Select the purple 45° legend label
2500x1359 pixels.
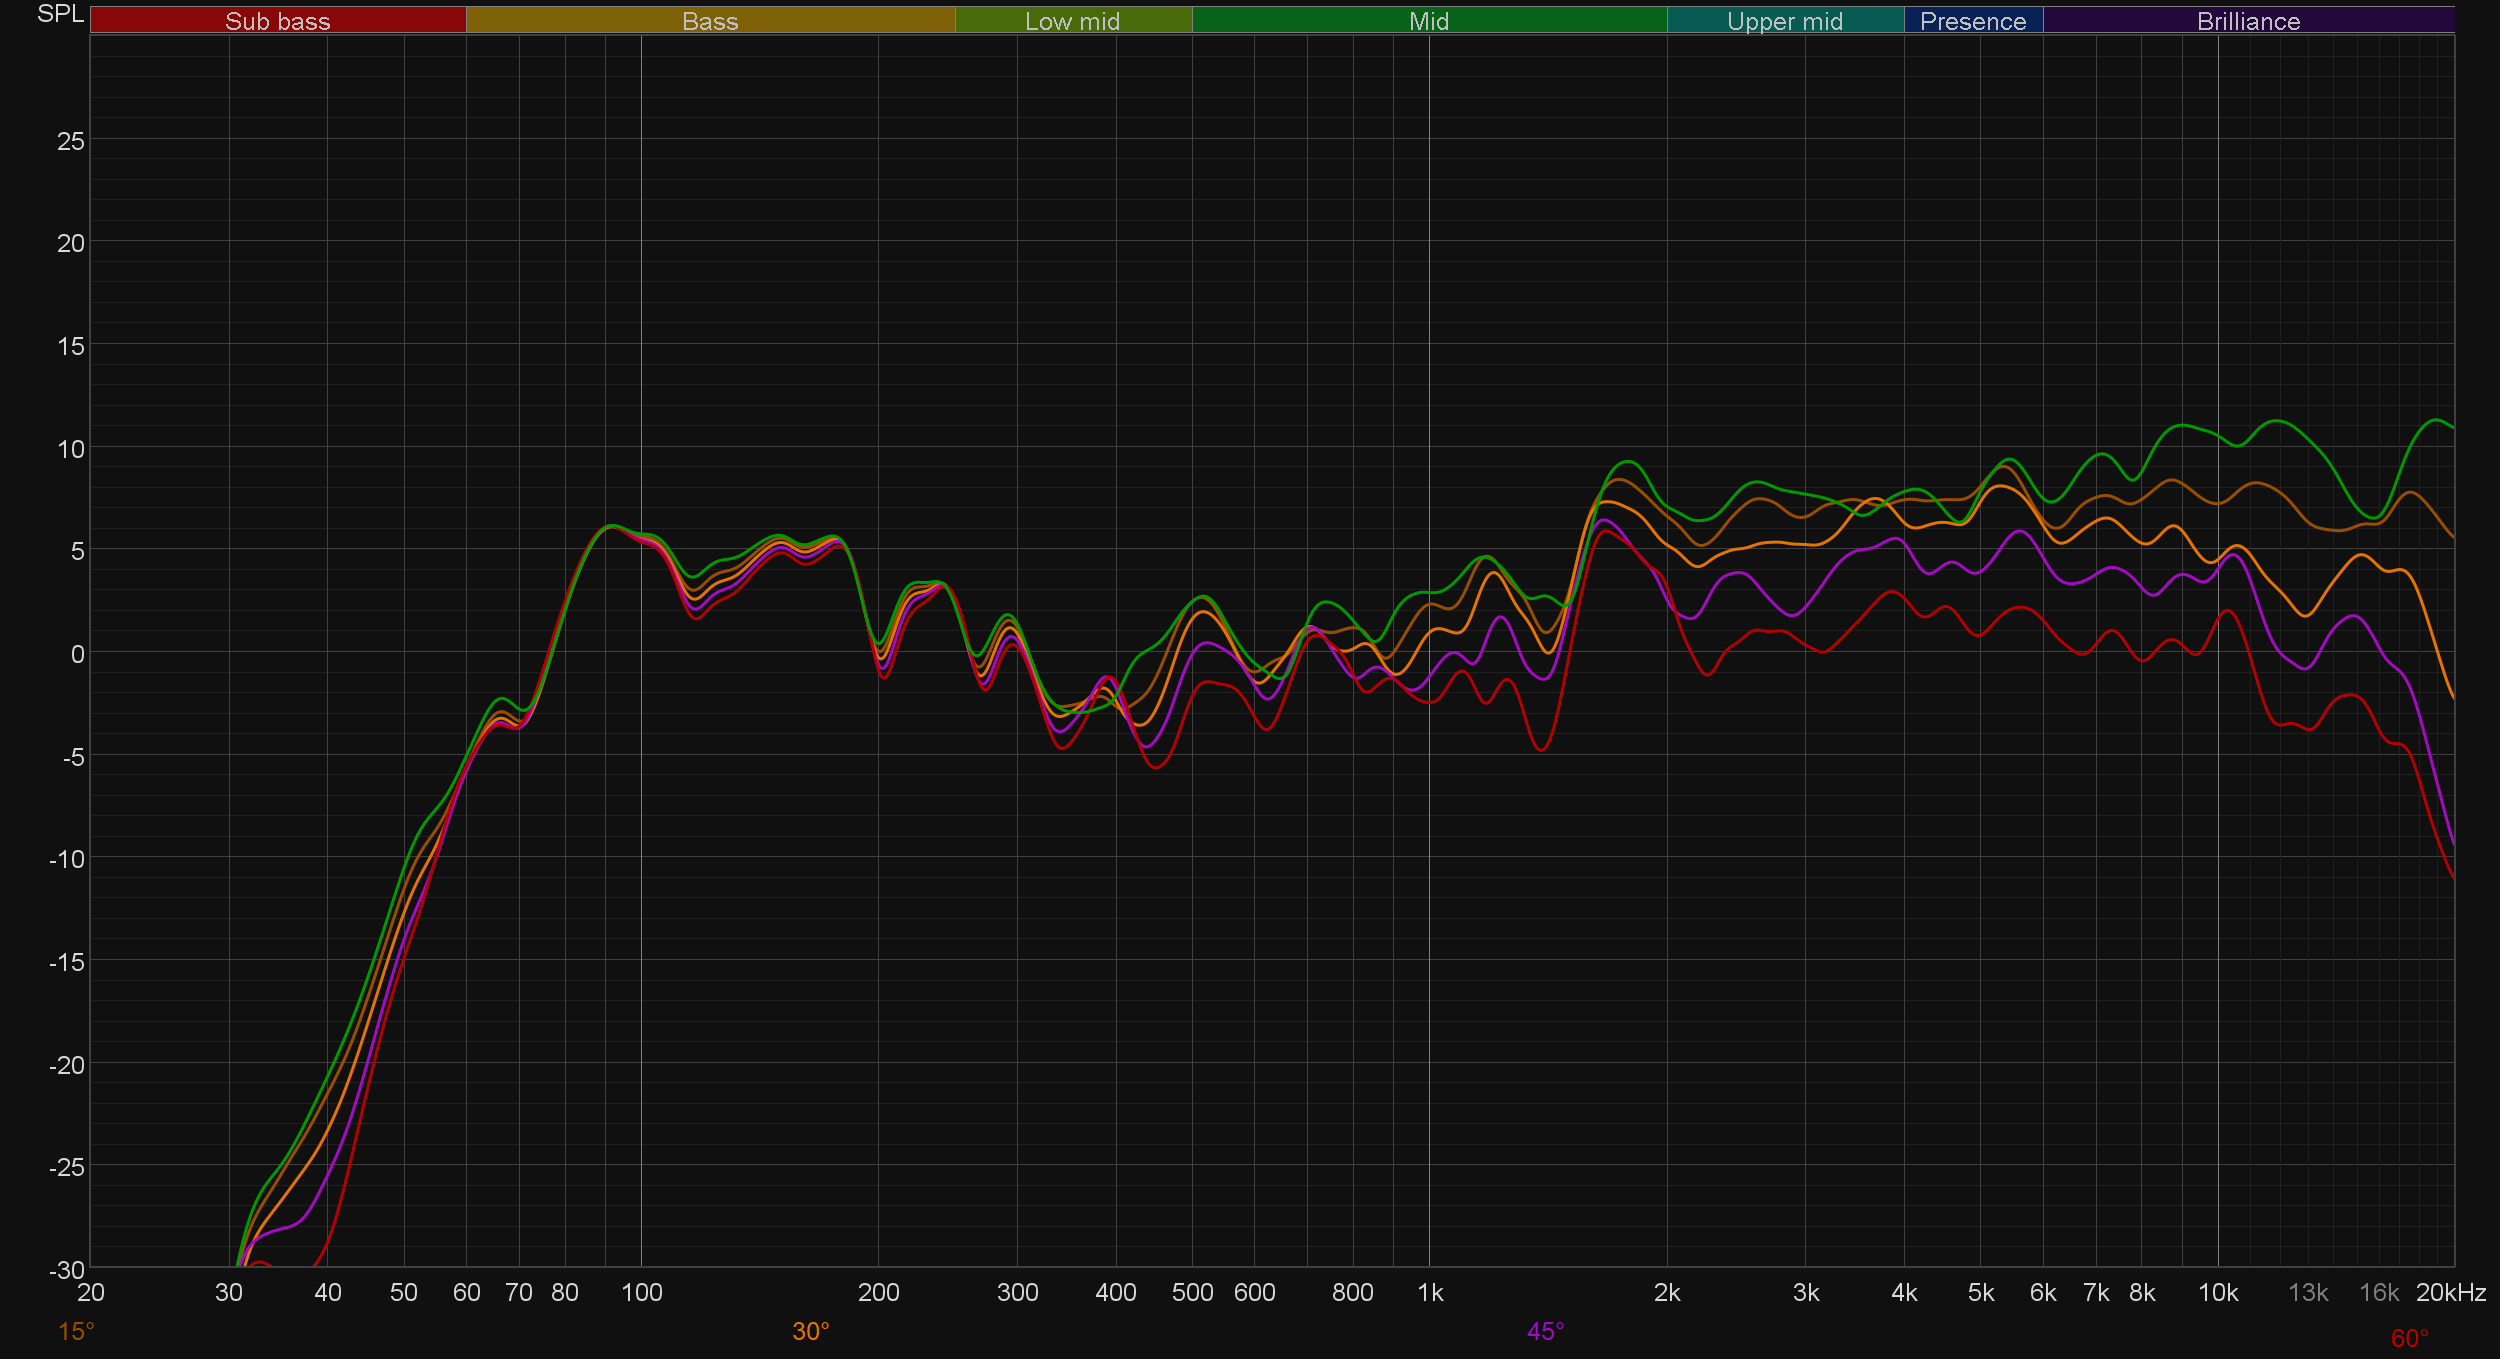[1545, 1331]
